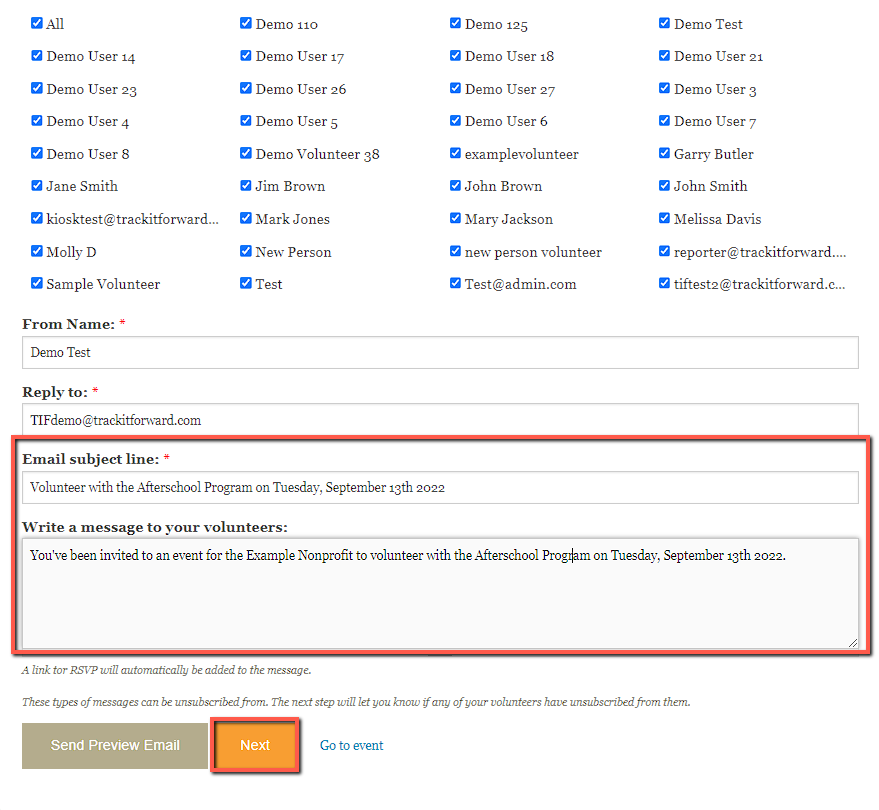Toggle Demo User 8 checkbox
879x810 pixels.
[36, 153]
